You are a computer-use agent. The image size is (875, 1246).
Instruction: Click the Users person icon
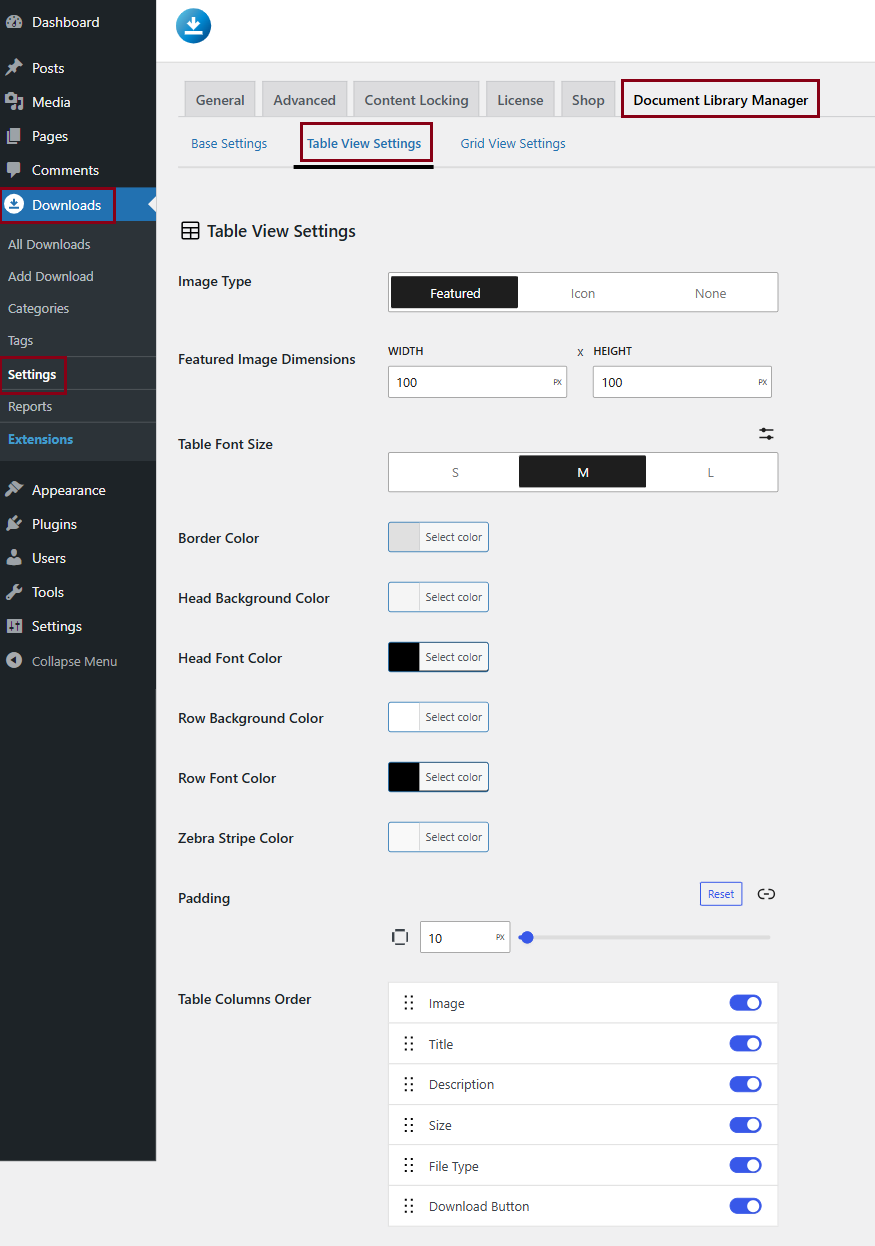point(14,558)
